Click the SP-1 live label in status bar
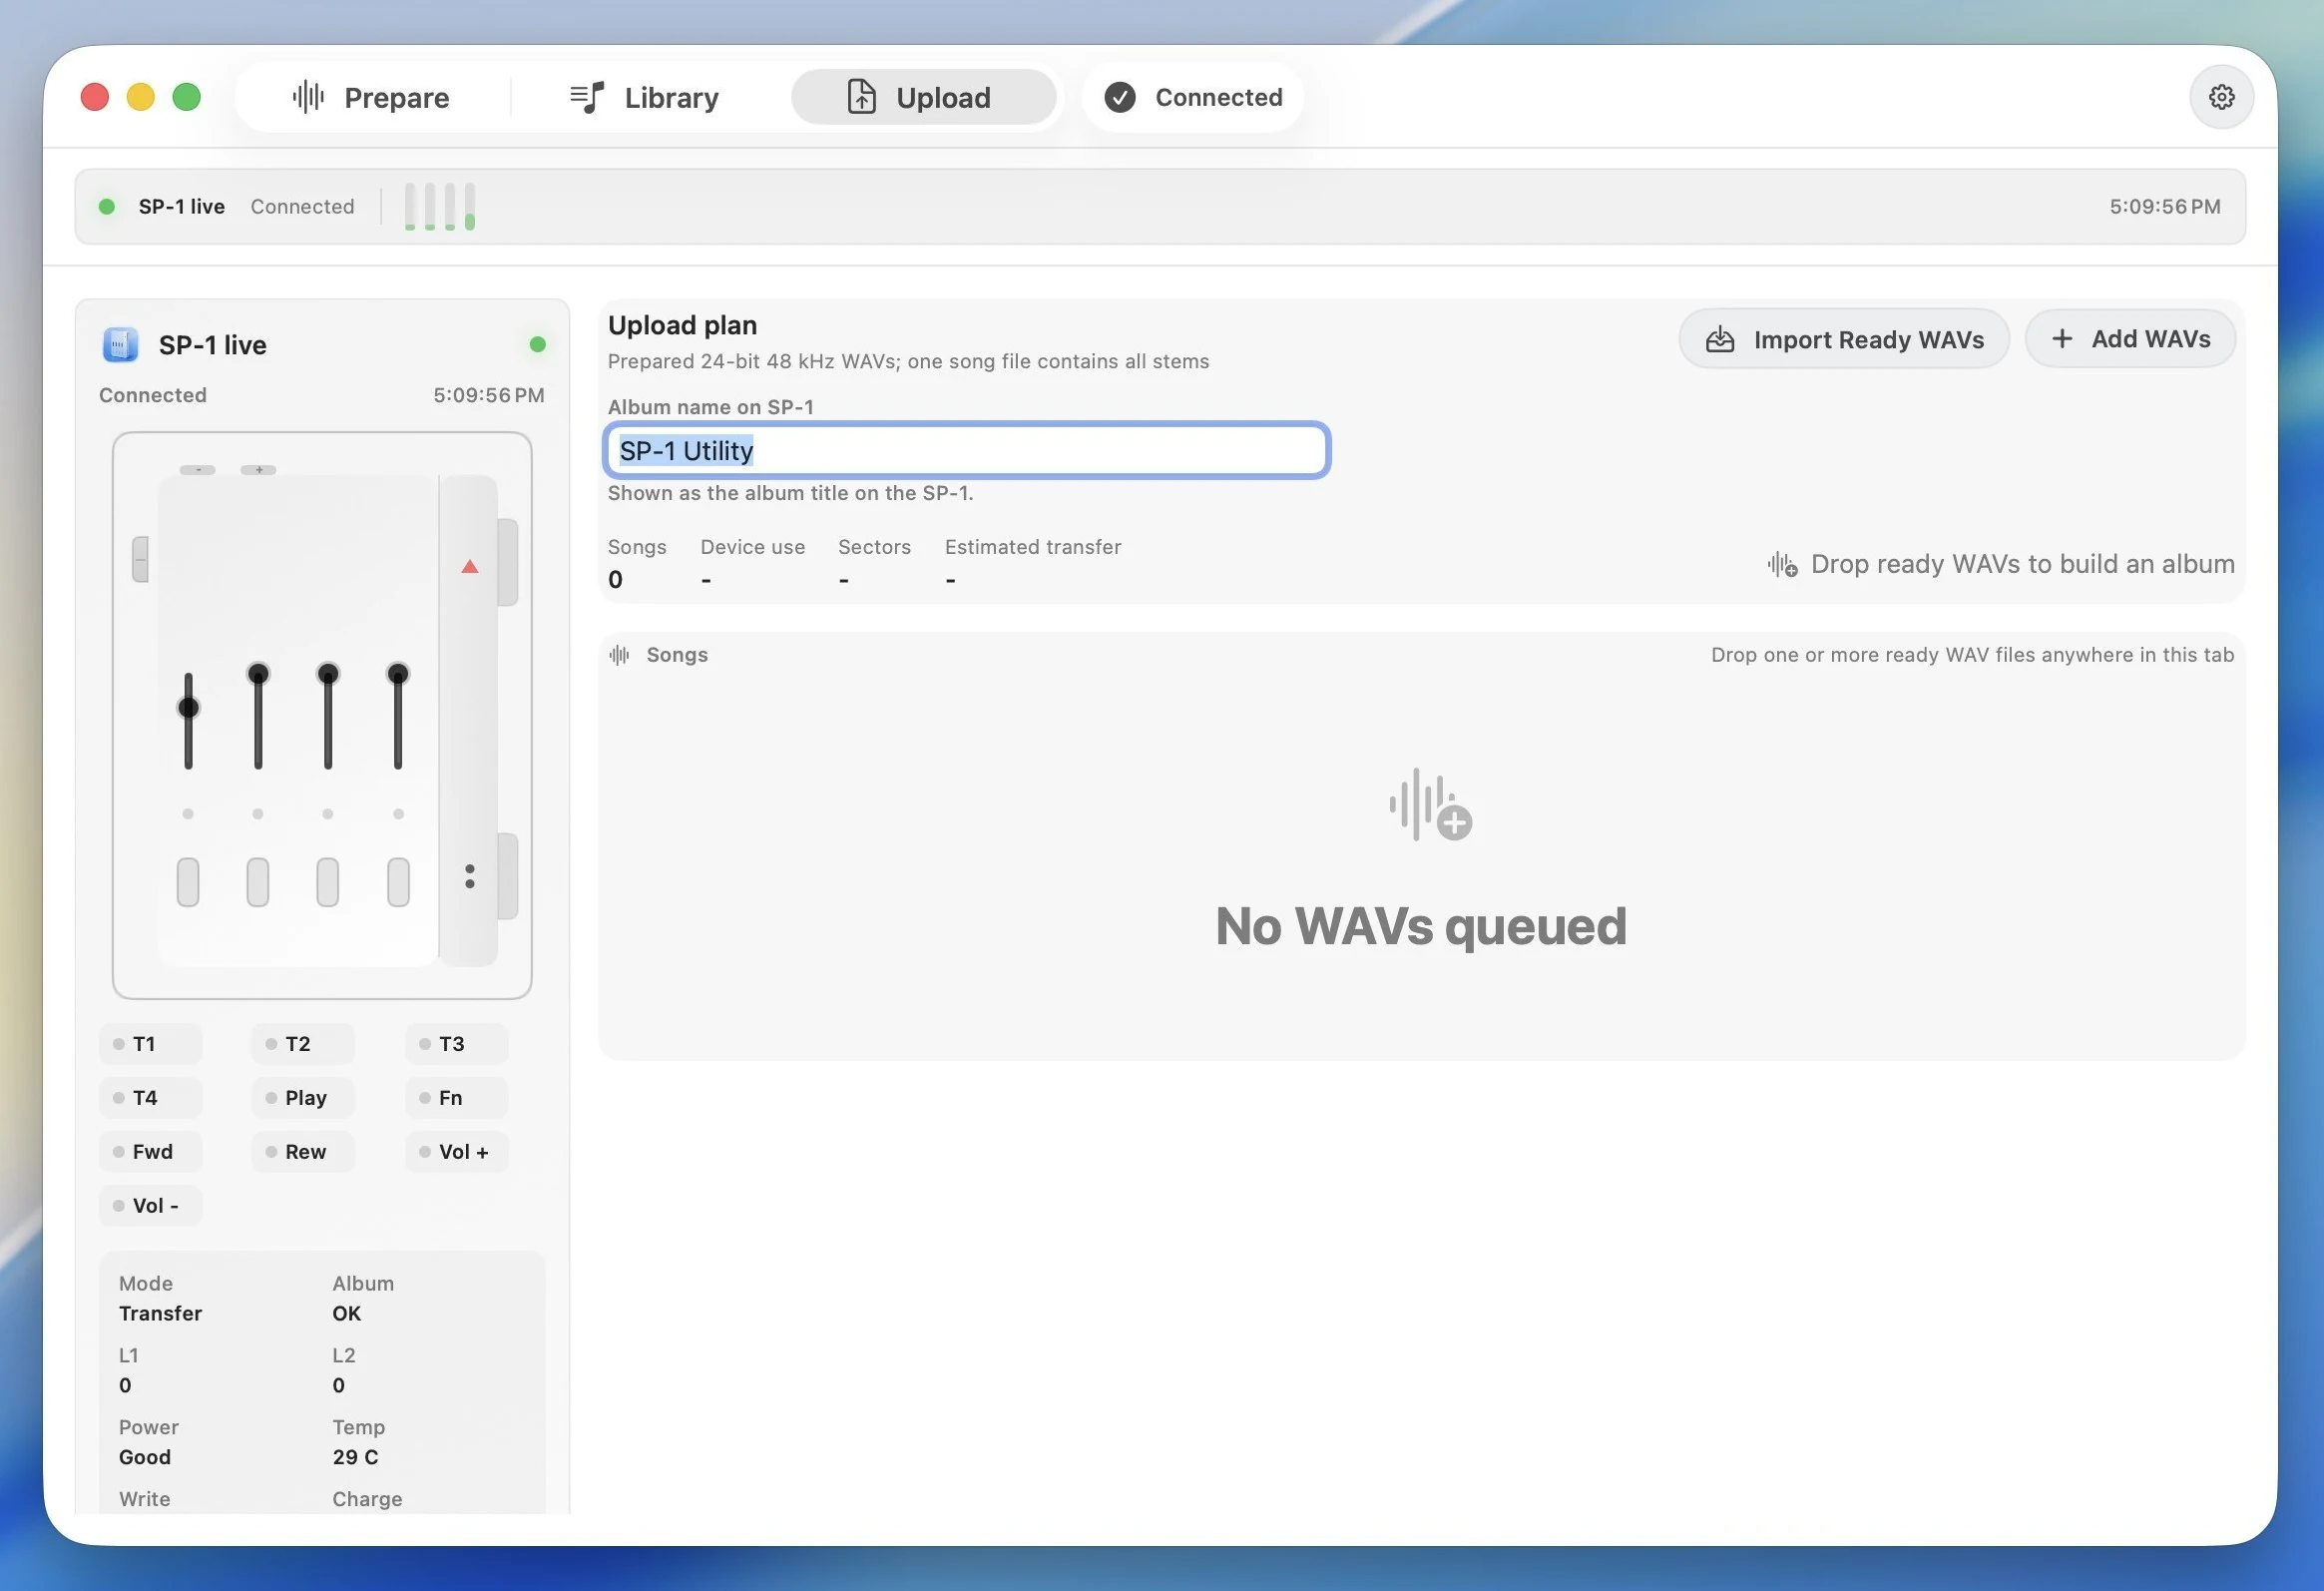Viewport: 2324px width, 1591px height. click(x=182, y=207)
